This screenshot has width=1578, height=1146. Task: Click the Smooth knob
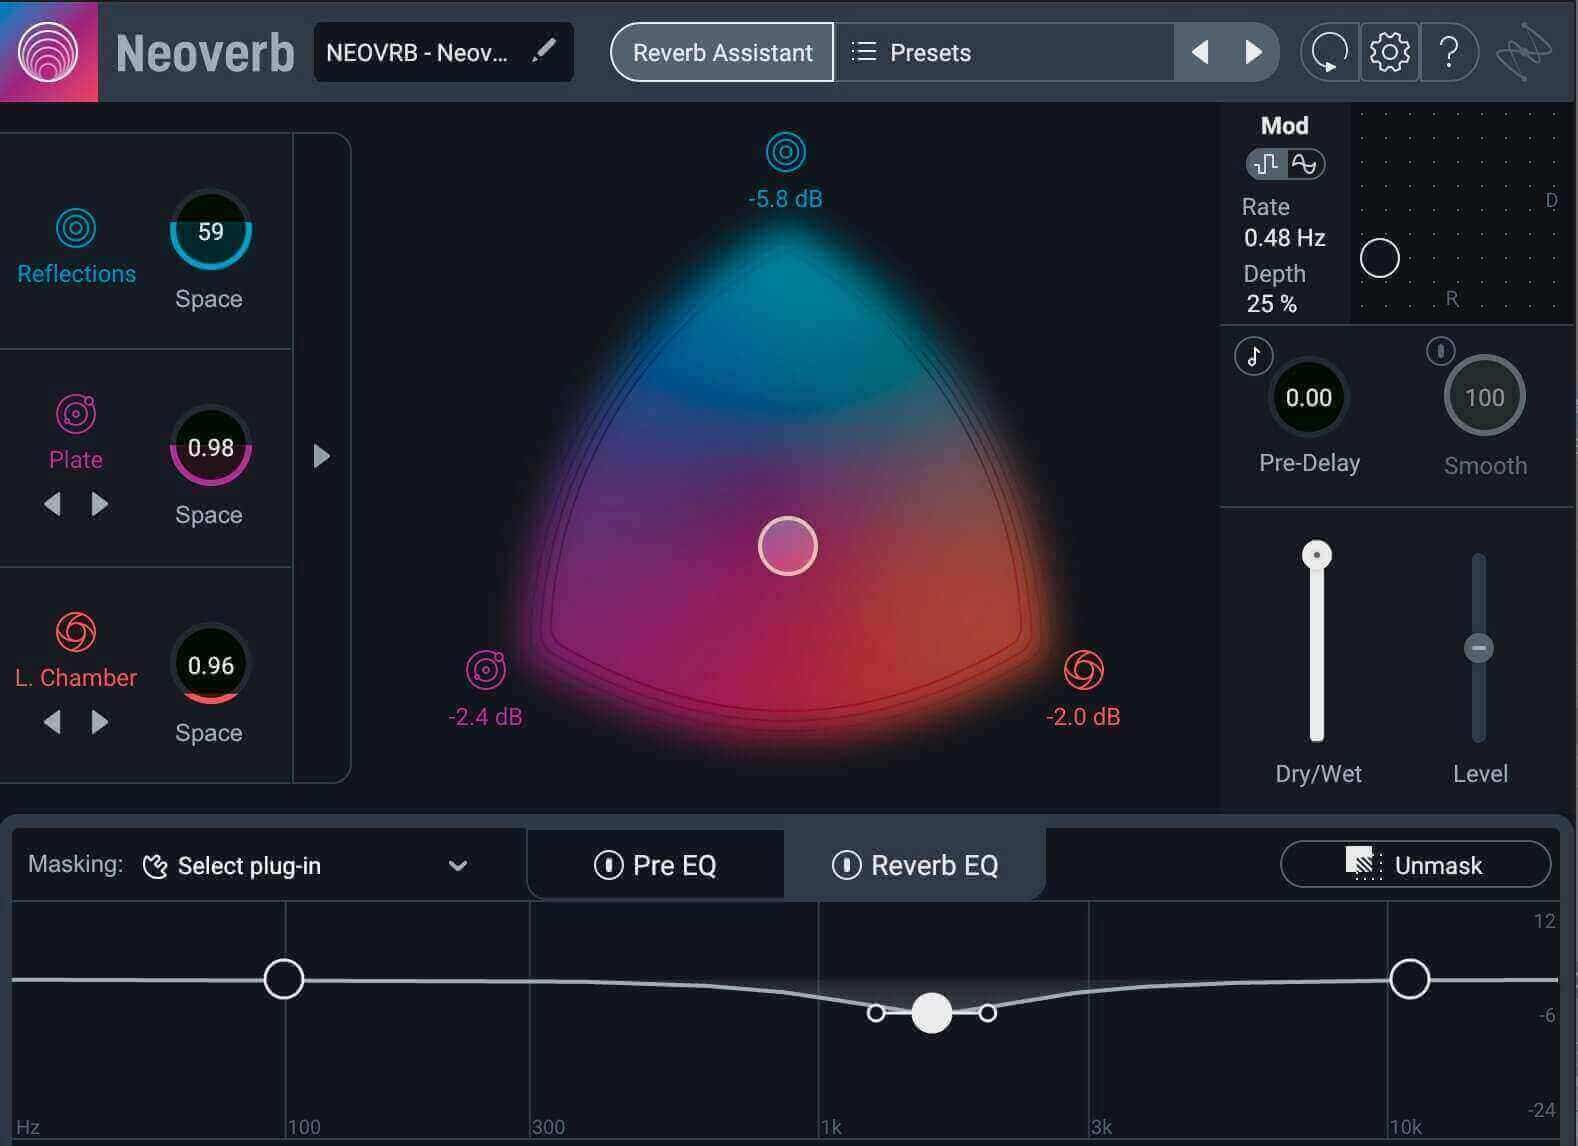coord(1484,396)
